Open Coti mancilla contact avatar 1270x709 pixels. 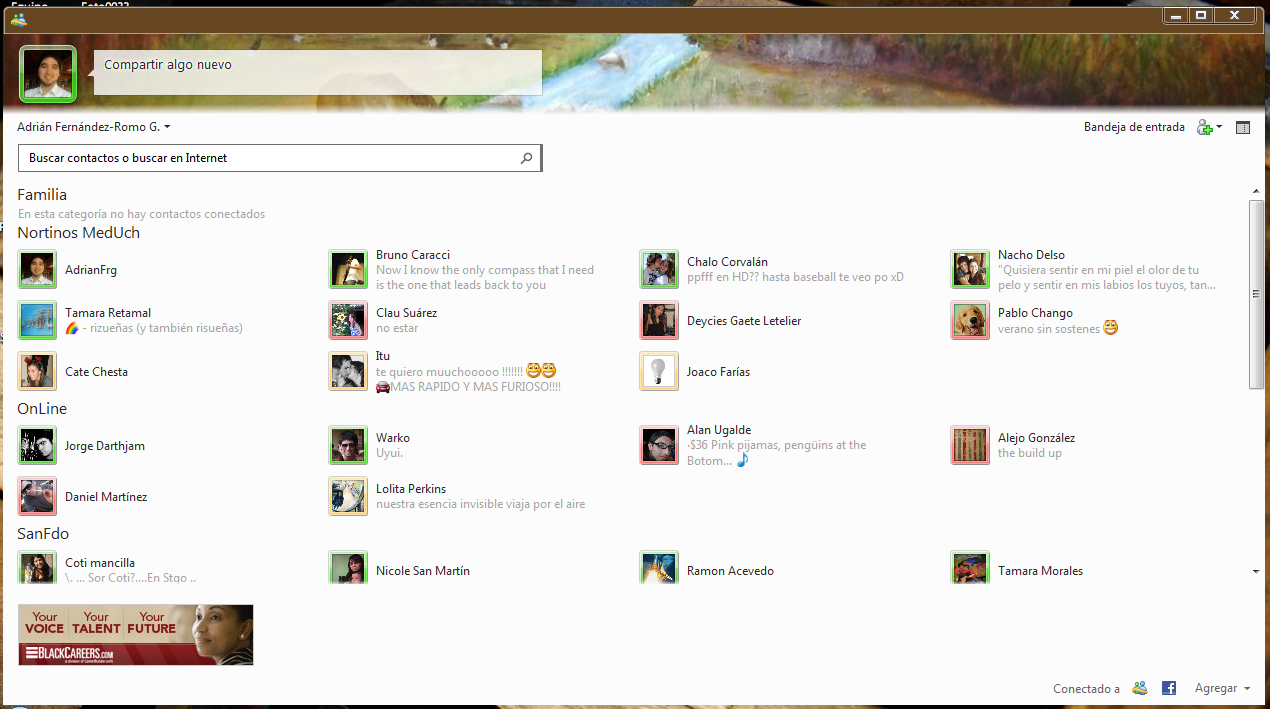point(37,568)
